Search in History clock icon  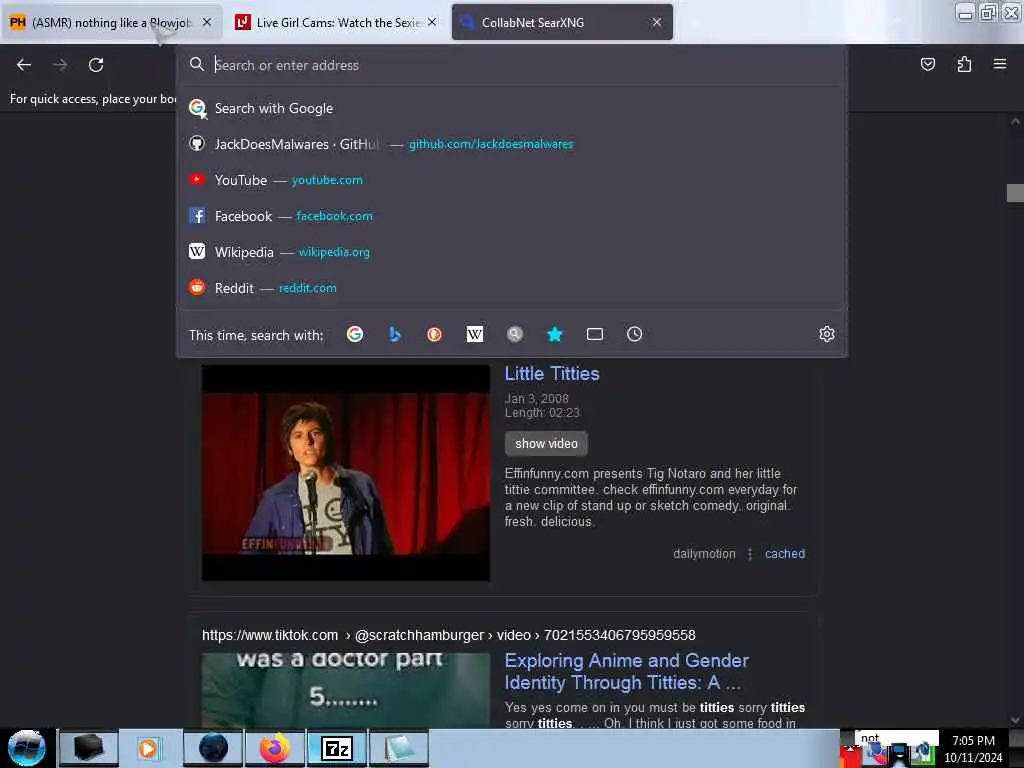(x=634, y=334)
